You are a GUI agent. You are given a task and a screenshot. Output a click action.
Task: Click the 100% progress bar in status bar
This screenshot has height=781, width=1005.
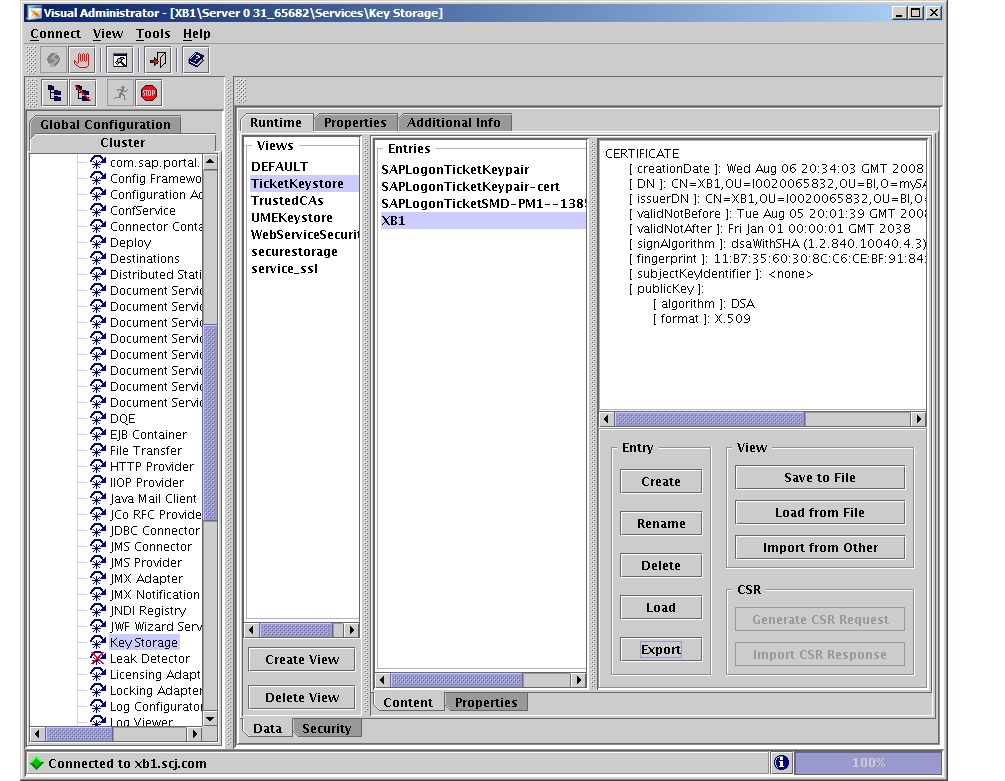[868, 762]
